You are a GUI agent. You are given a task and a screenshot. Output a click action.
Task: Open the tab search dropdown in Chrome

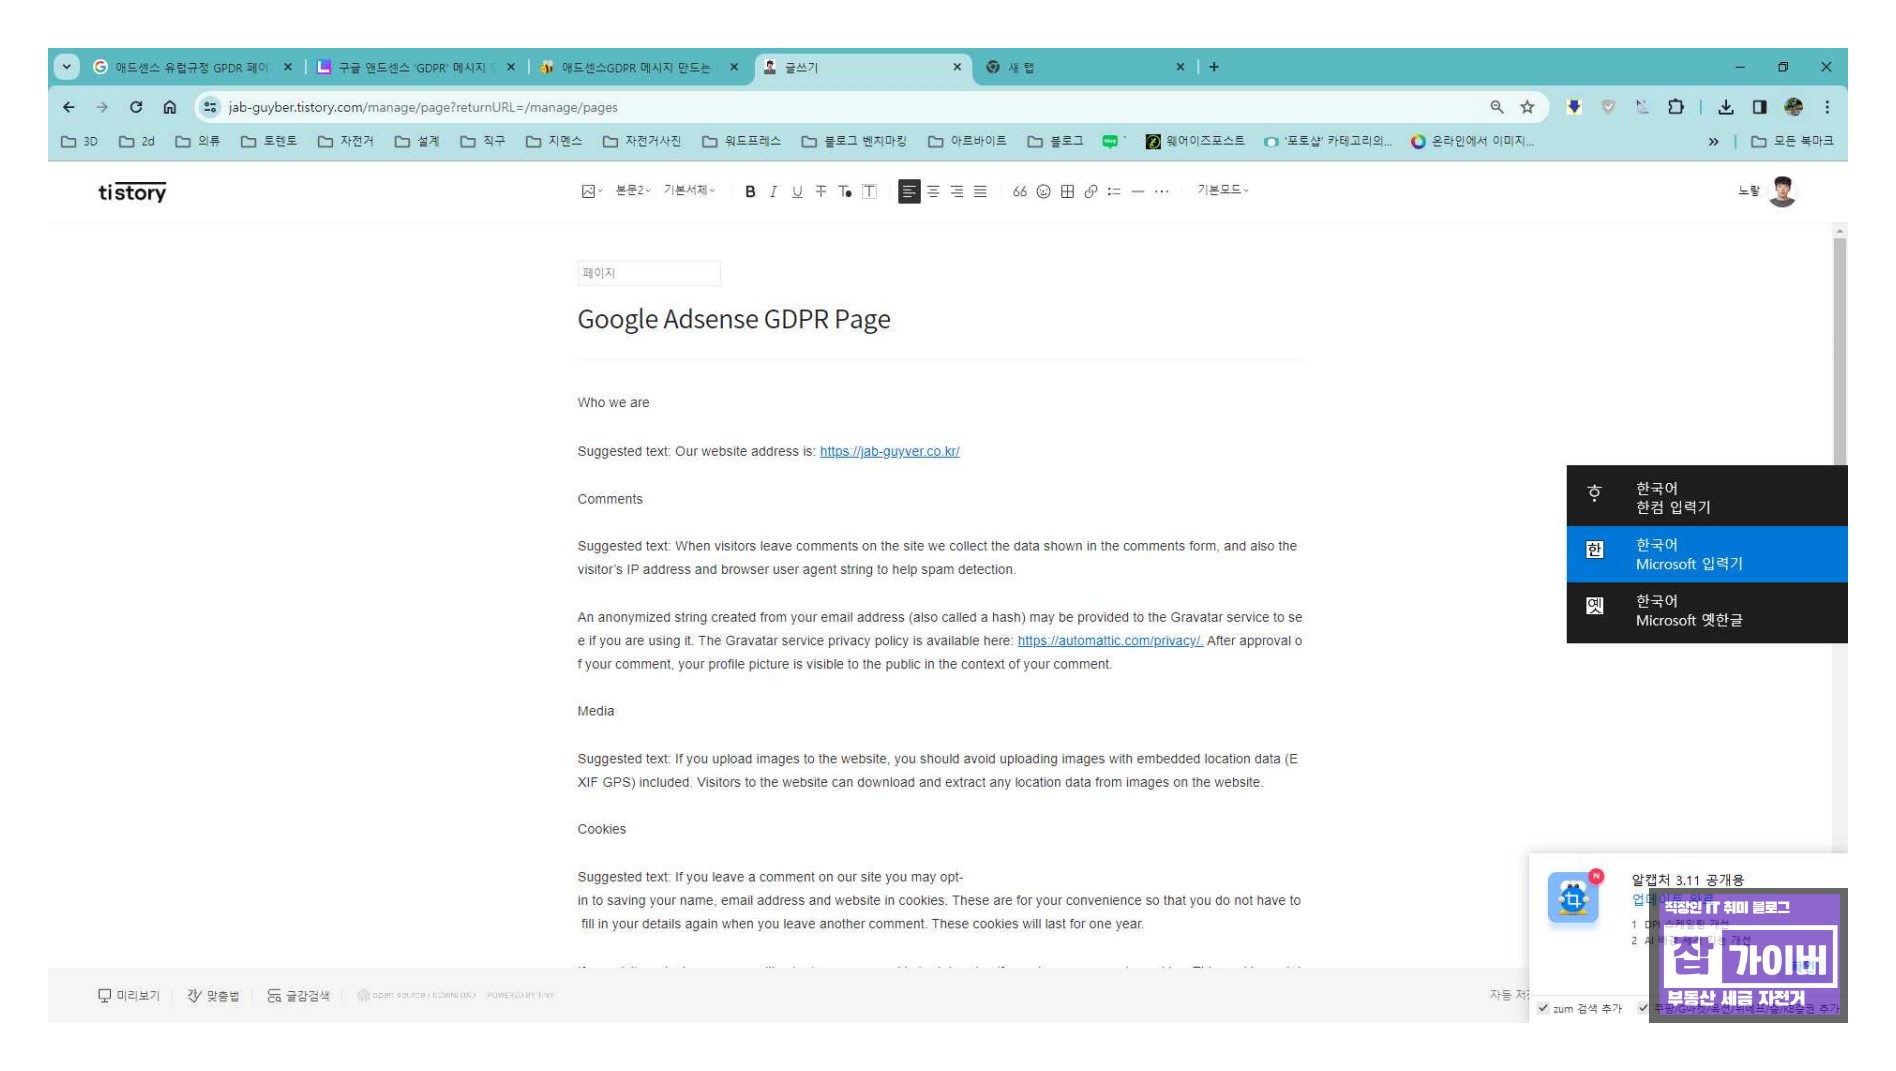click(67, 67)
